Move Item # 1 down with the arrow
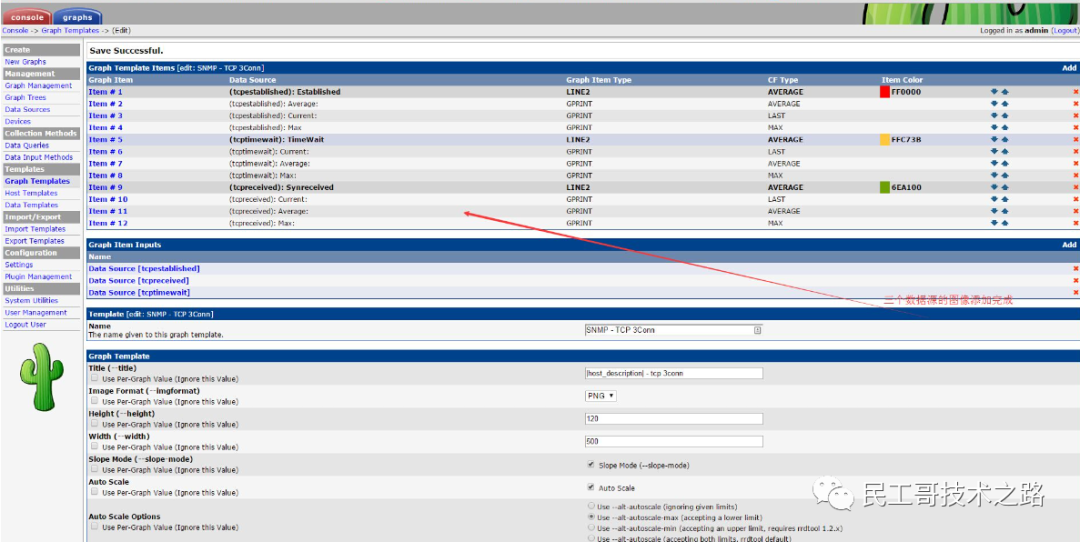1080x542 pixels. (x=994, y=92)
